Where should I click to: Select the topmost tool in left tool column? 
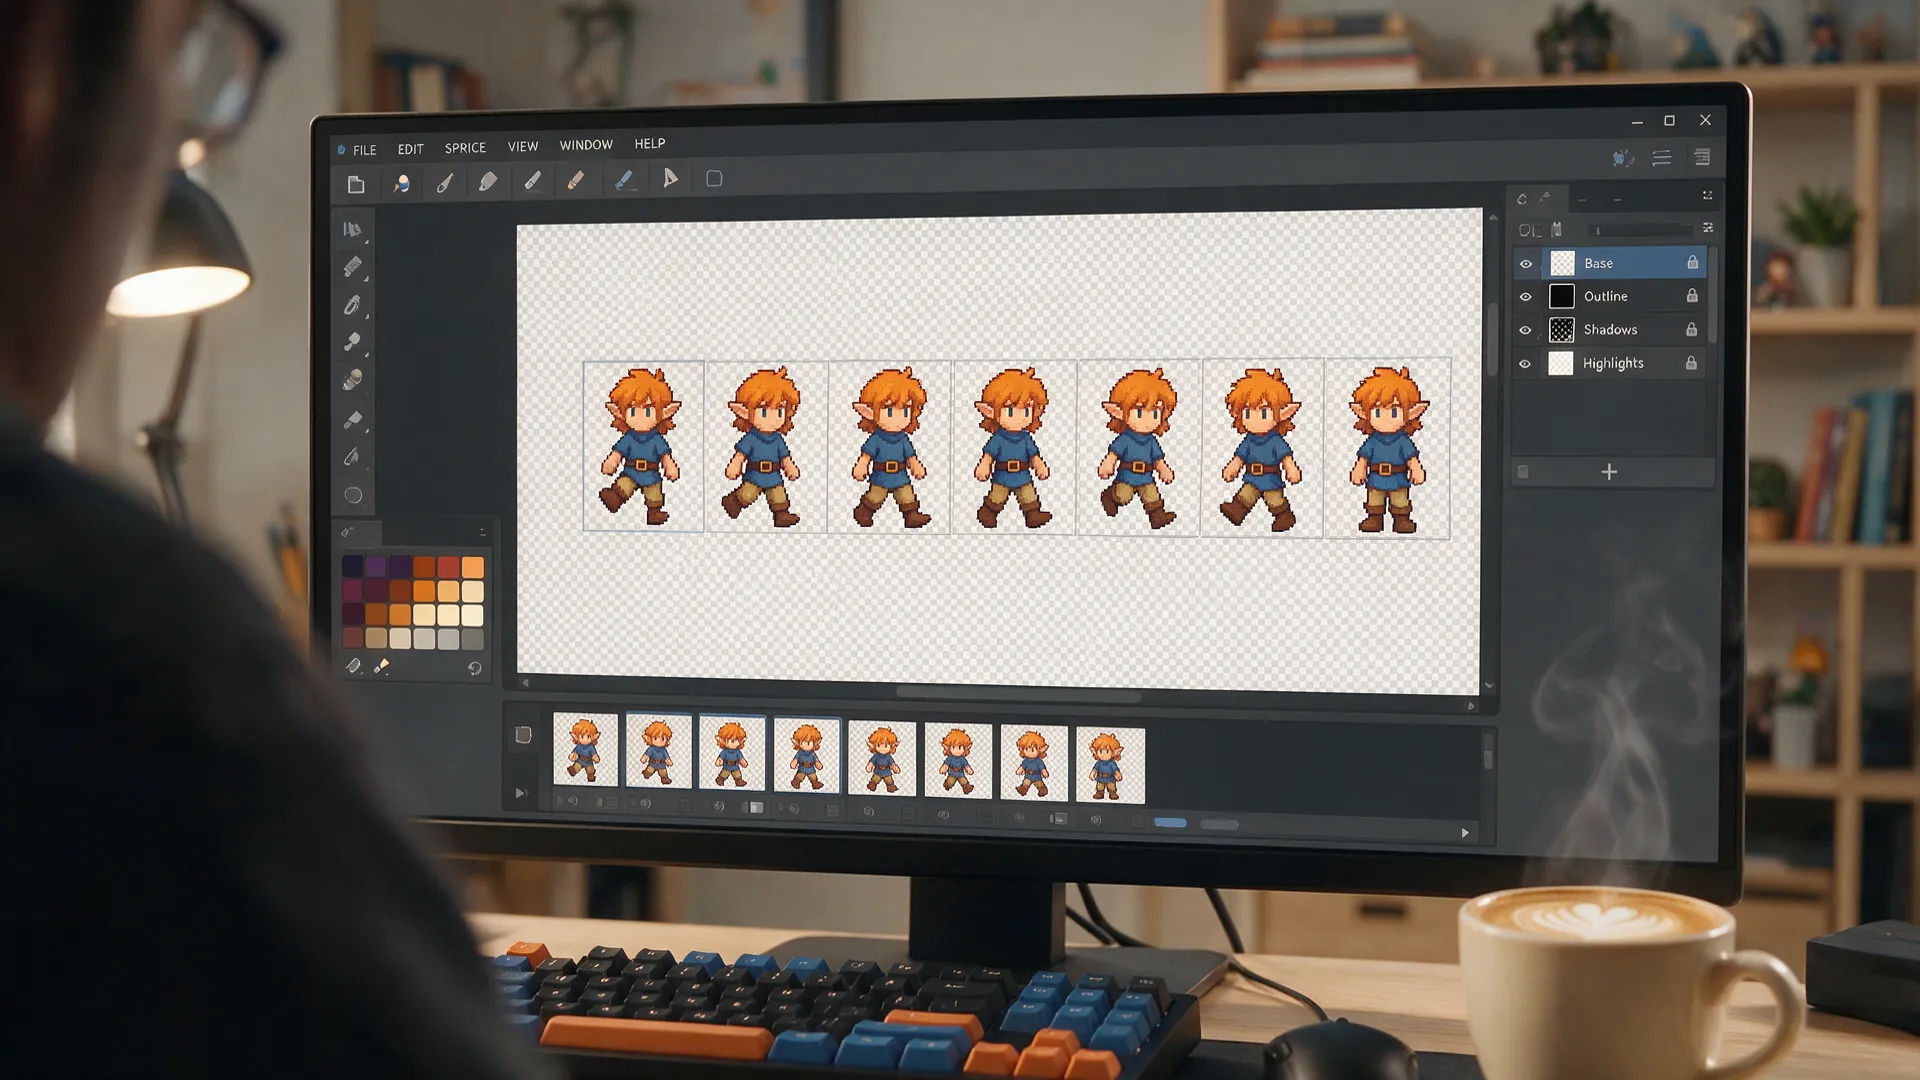tap(352, 229)
